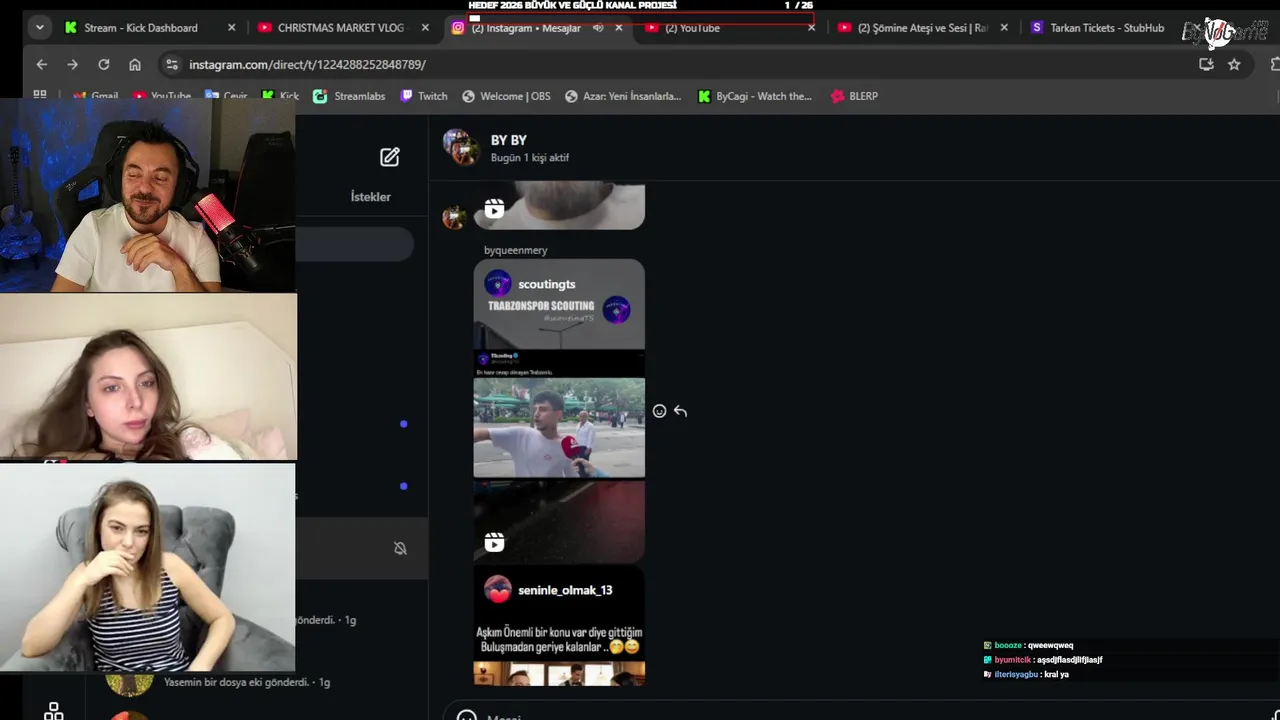
Task: Open the browser home page
Action: (135, 64)
